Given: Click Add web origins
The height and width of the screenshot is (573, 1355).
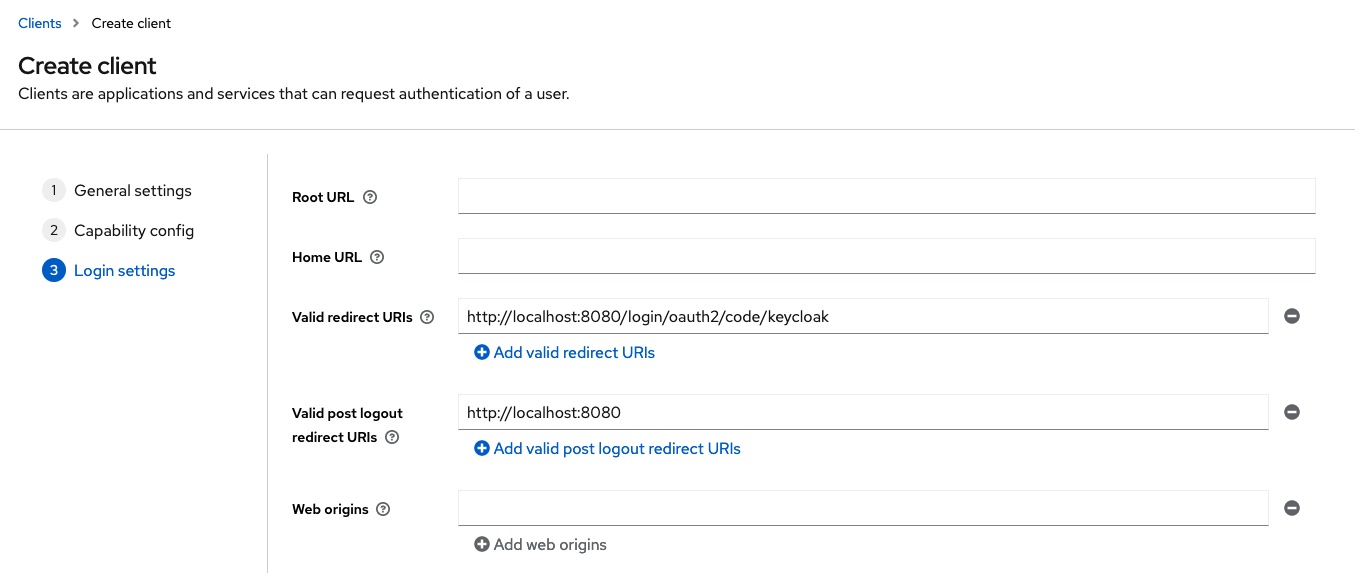Looking at the screenshot, I should [540, 544].
